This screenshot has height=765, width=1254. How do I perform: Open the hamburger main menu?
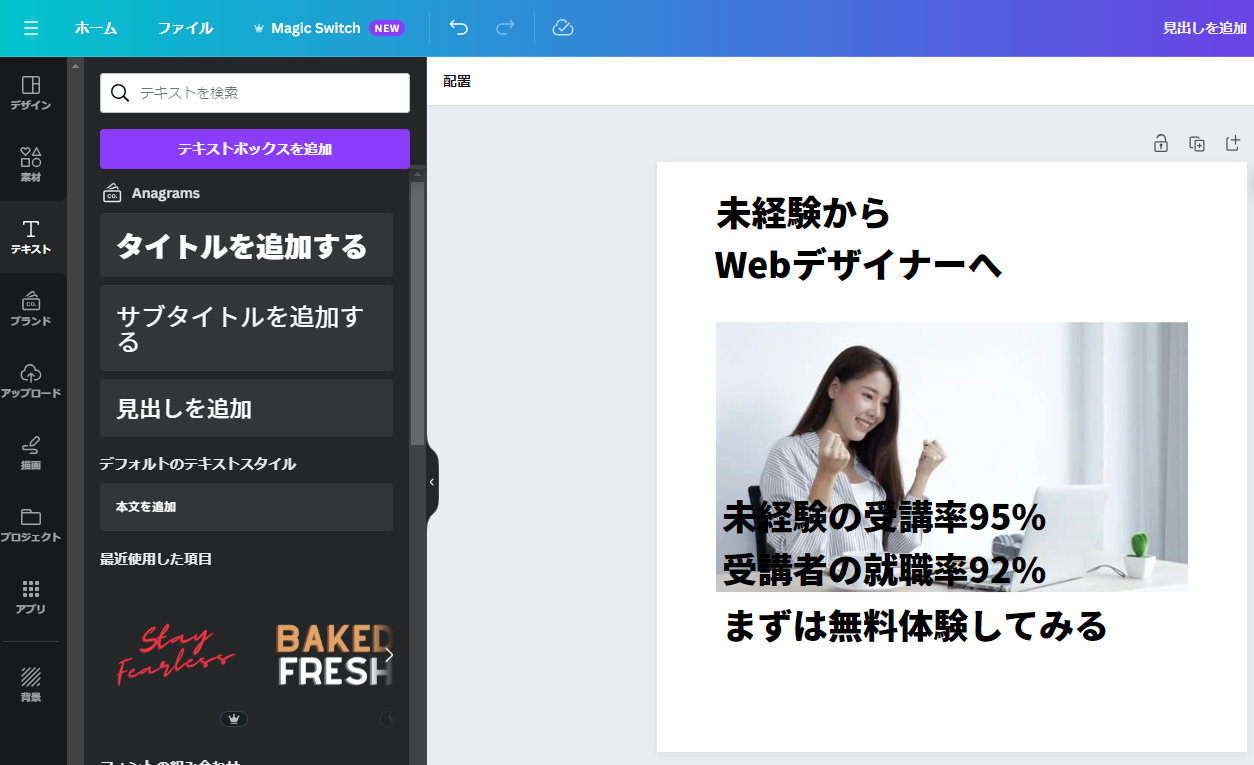(x=31, y=28)
